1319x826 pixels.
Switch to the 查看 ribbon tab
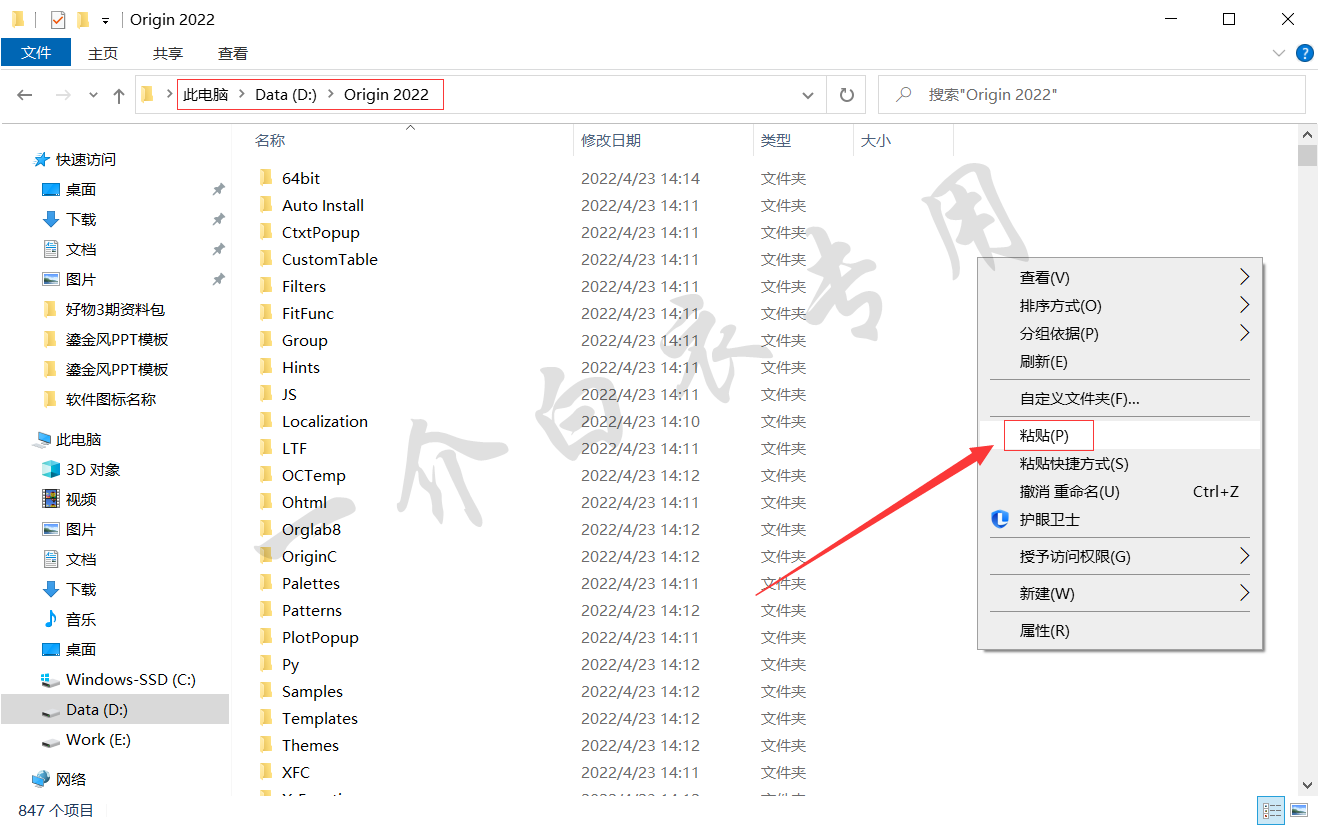(x=233, y=53)
